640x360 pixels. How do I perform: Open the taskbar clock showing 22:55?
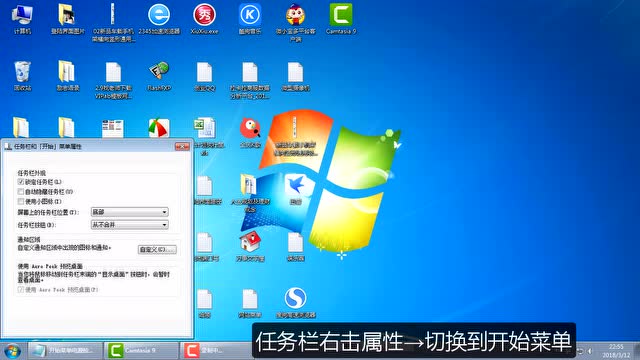tap(616, 351)
